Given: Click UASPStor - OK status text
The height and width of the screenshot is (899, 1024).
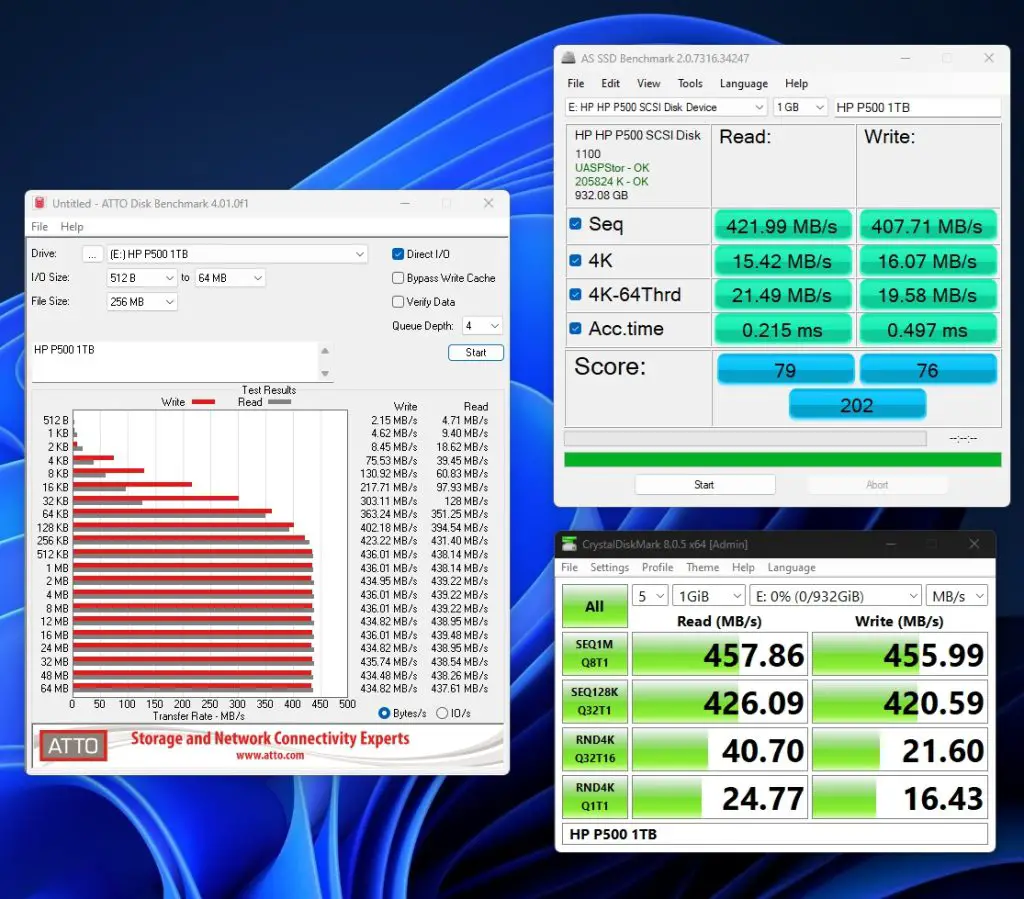Looking at the screenshot, I should click(611, 168).
